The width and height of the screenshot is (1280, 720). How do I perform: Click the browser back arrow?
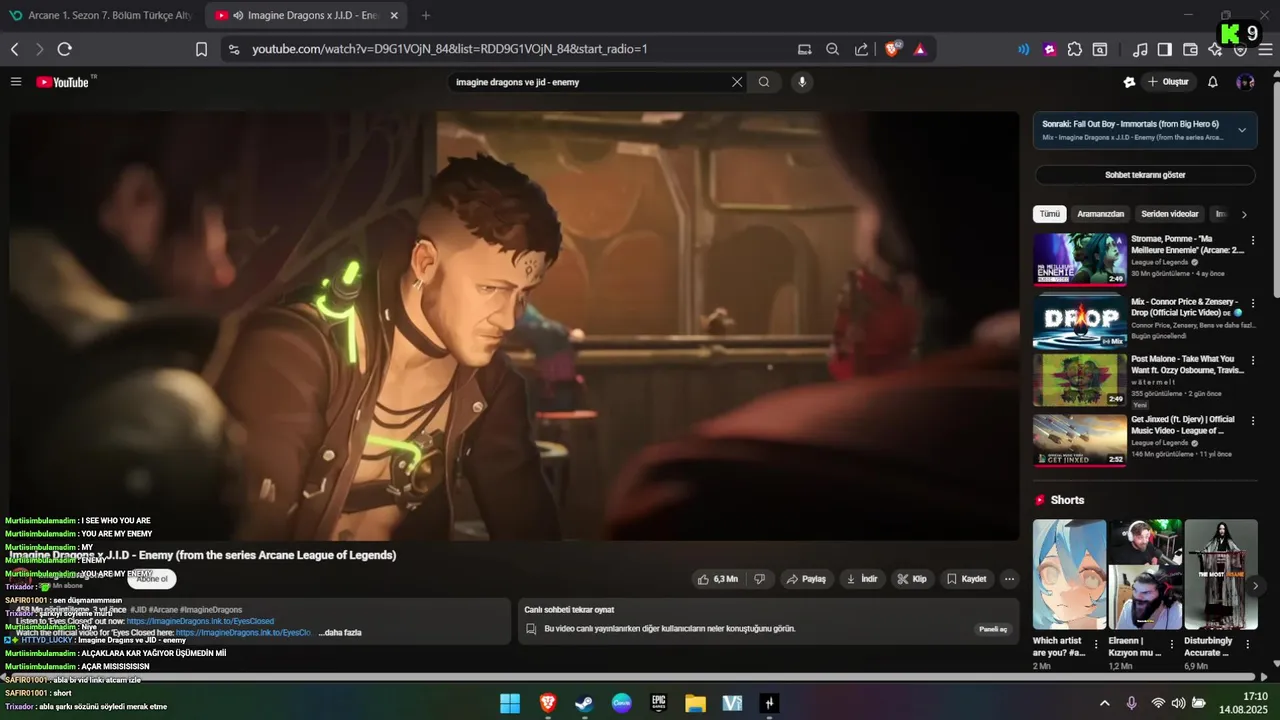tap(15, 49)
